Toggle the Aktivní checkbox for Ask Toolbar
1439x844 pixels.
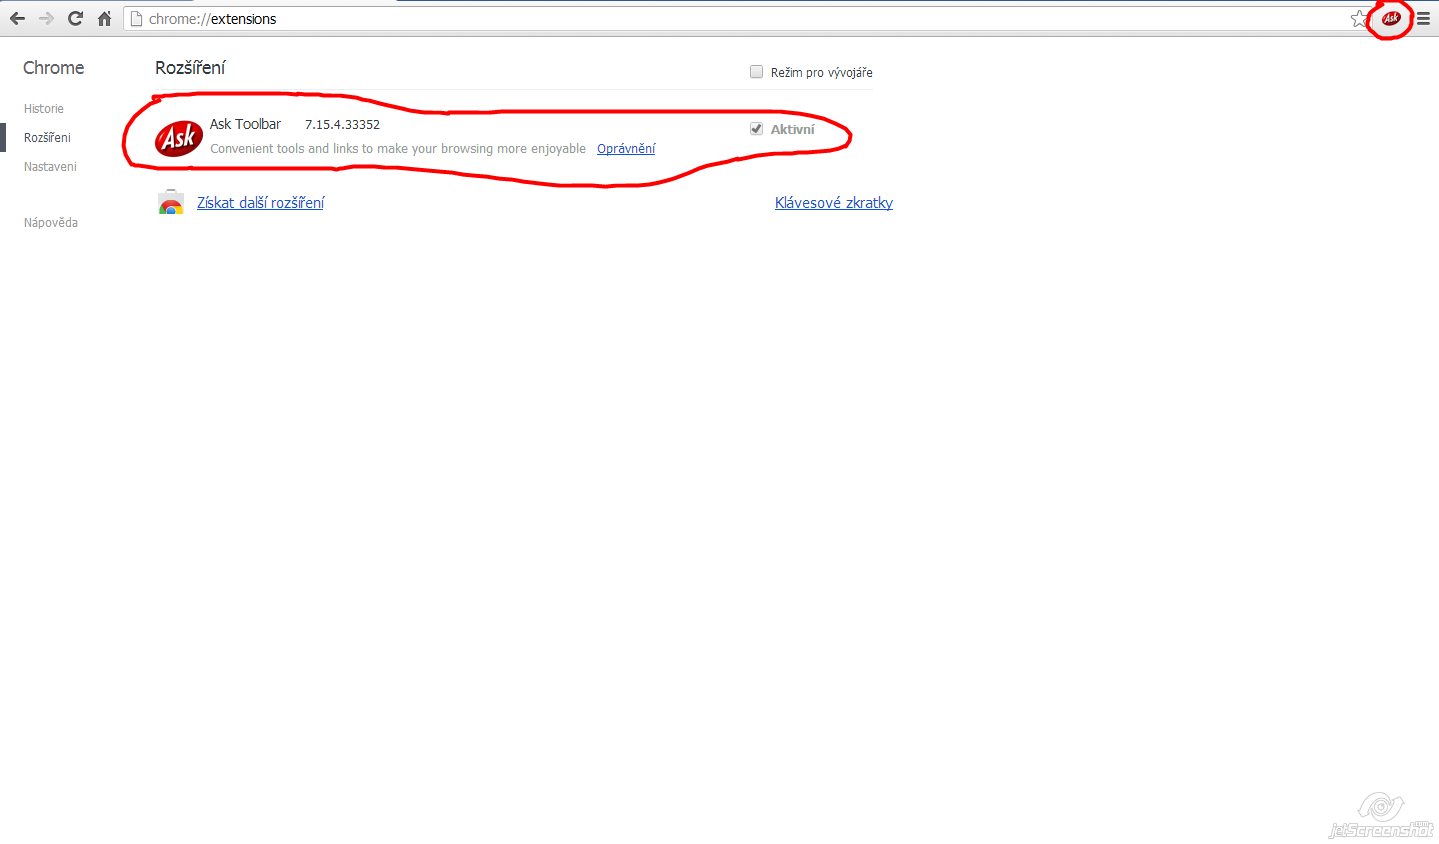[x=756, y=129]
